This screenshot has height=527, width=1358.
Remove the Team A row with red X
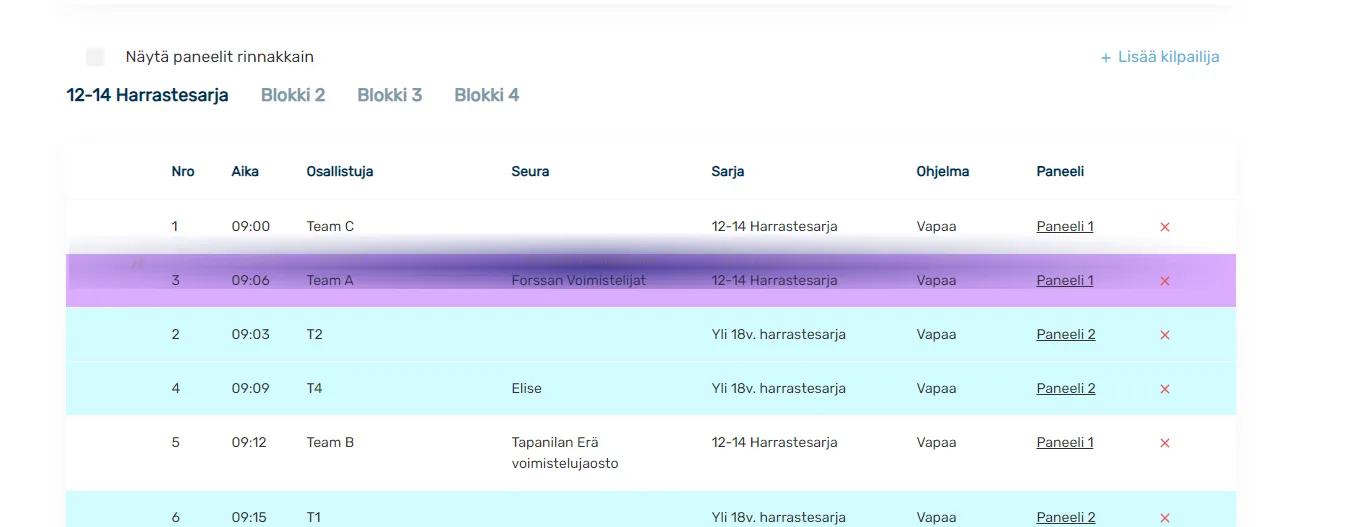[x=1164, y=281]
